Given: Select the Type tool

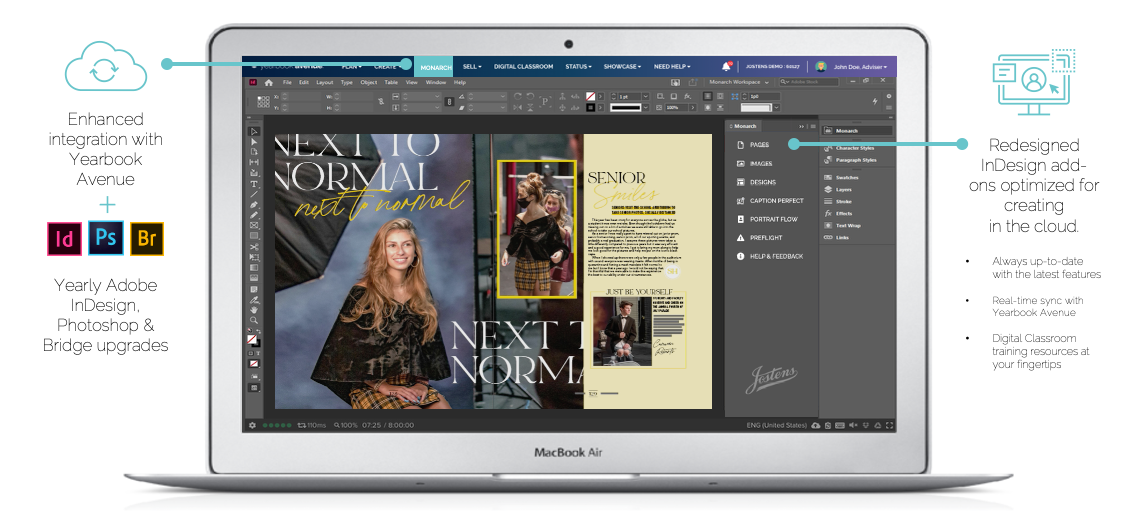Looking at the screenshot, I should click(x=254, y=184).
